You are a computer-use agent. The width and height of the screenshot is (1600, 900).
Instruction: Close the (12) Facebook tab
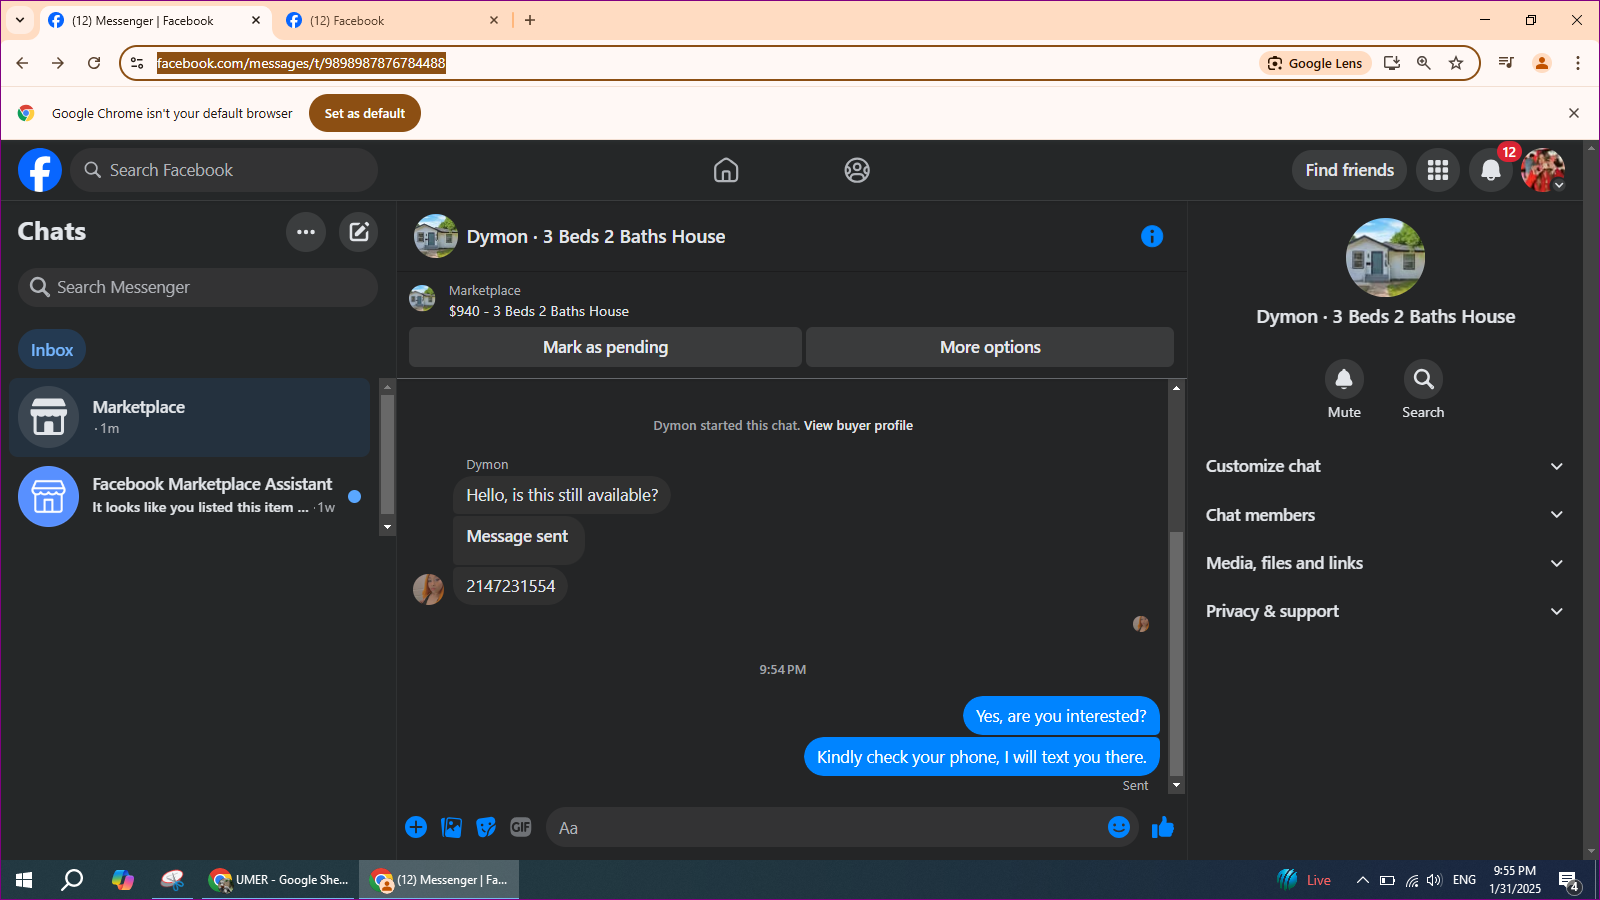click(x=494, y=20)
